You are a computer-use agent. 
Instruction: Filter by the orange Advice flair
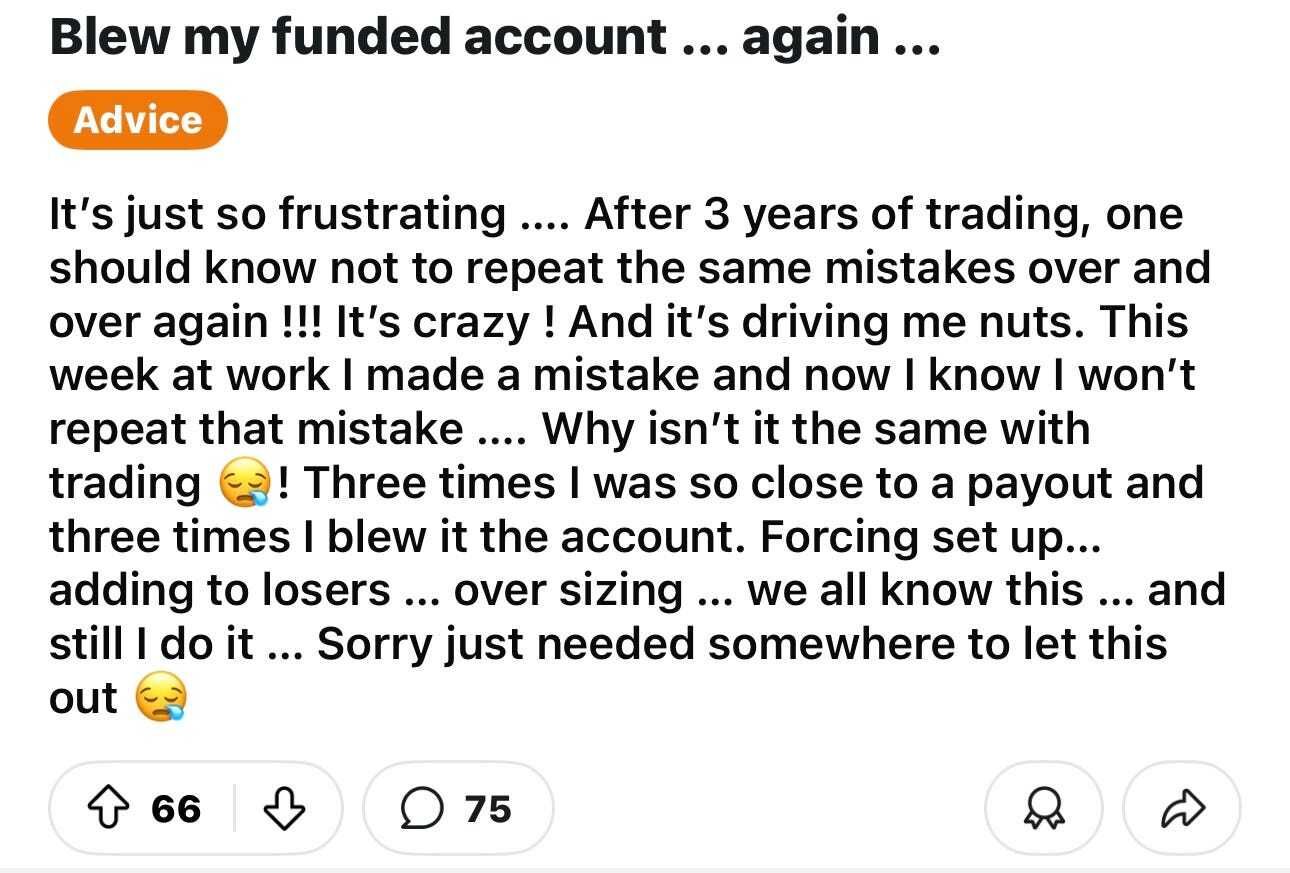138,120
